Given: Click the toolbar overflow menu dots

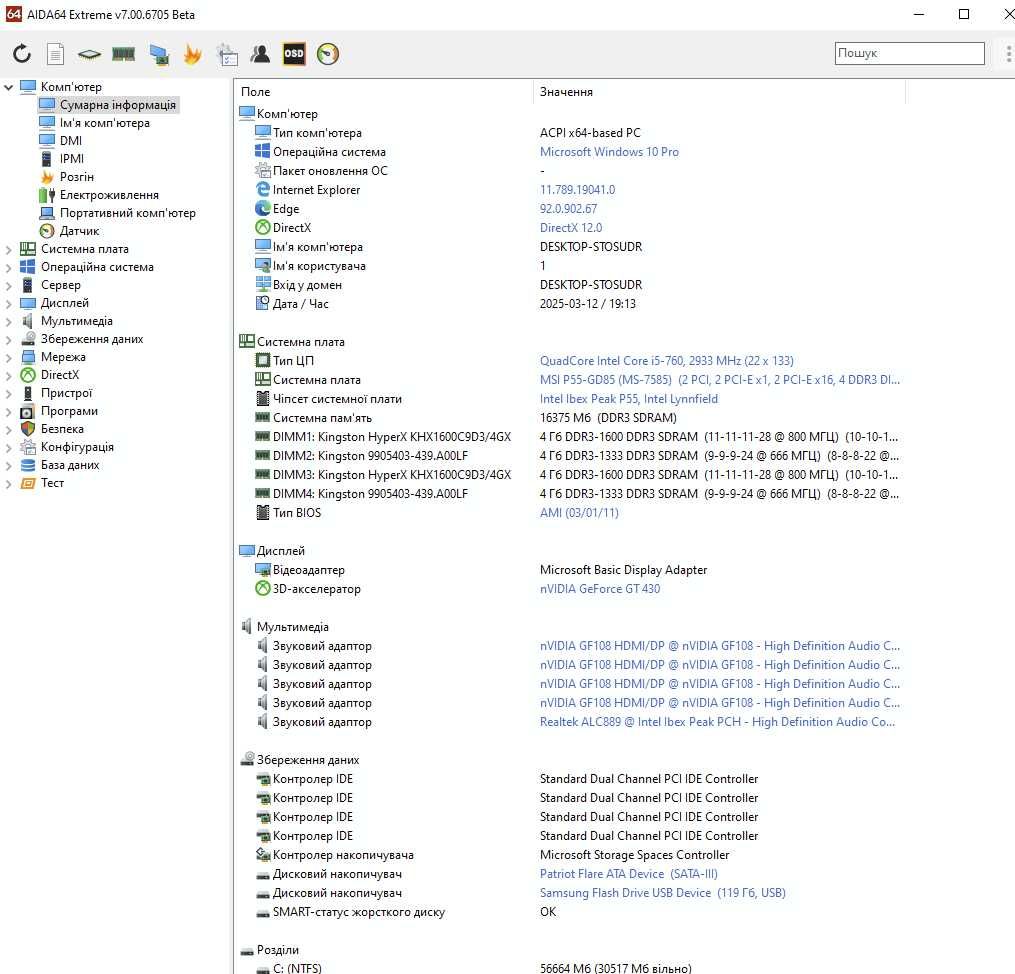Looking at the screenshot, I should (x=1009, y=54).
